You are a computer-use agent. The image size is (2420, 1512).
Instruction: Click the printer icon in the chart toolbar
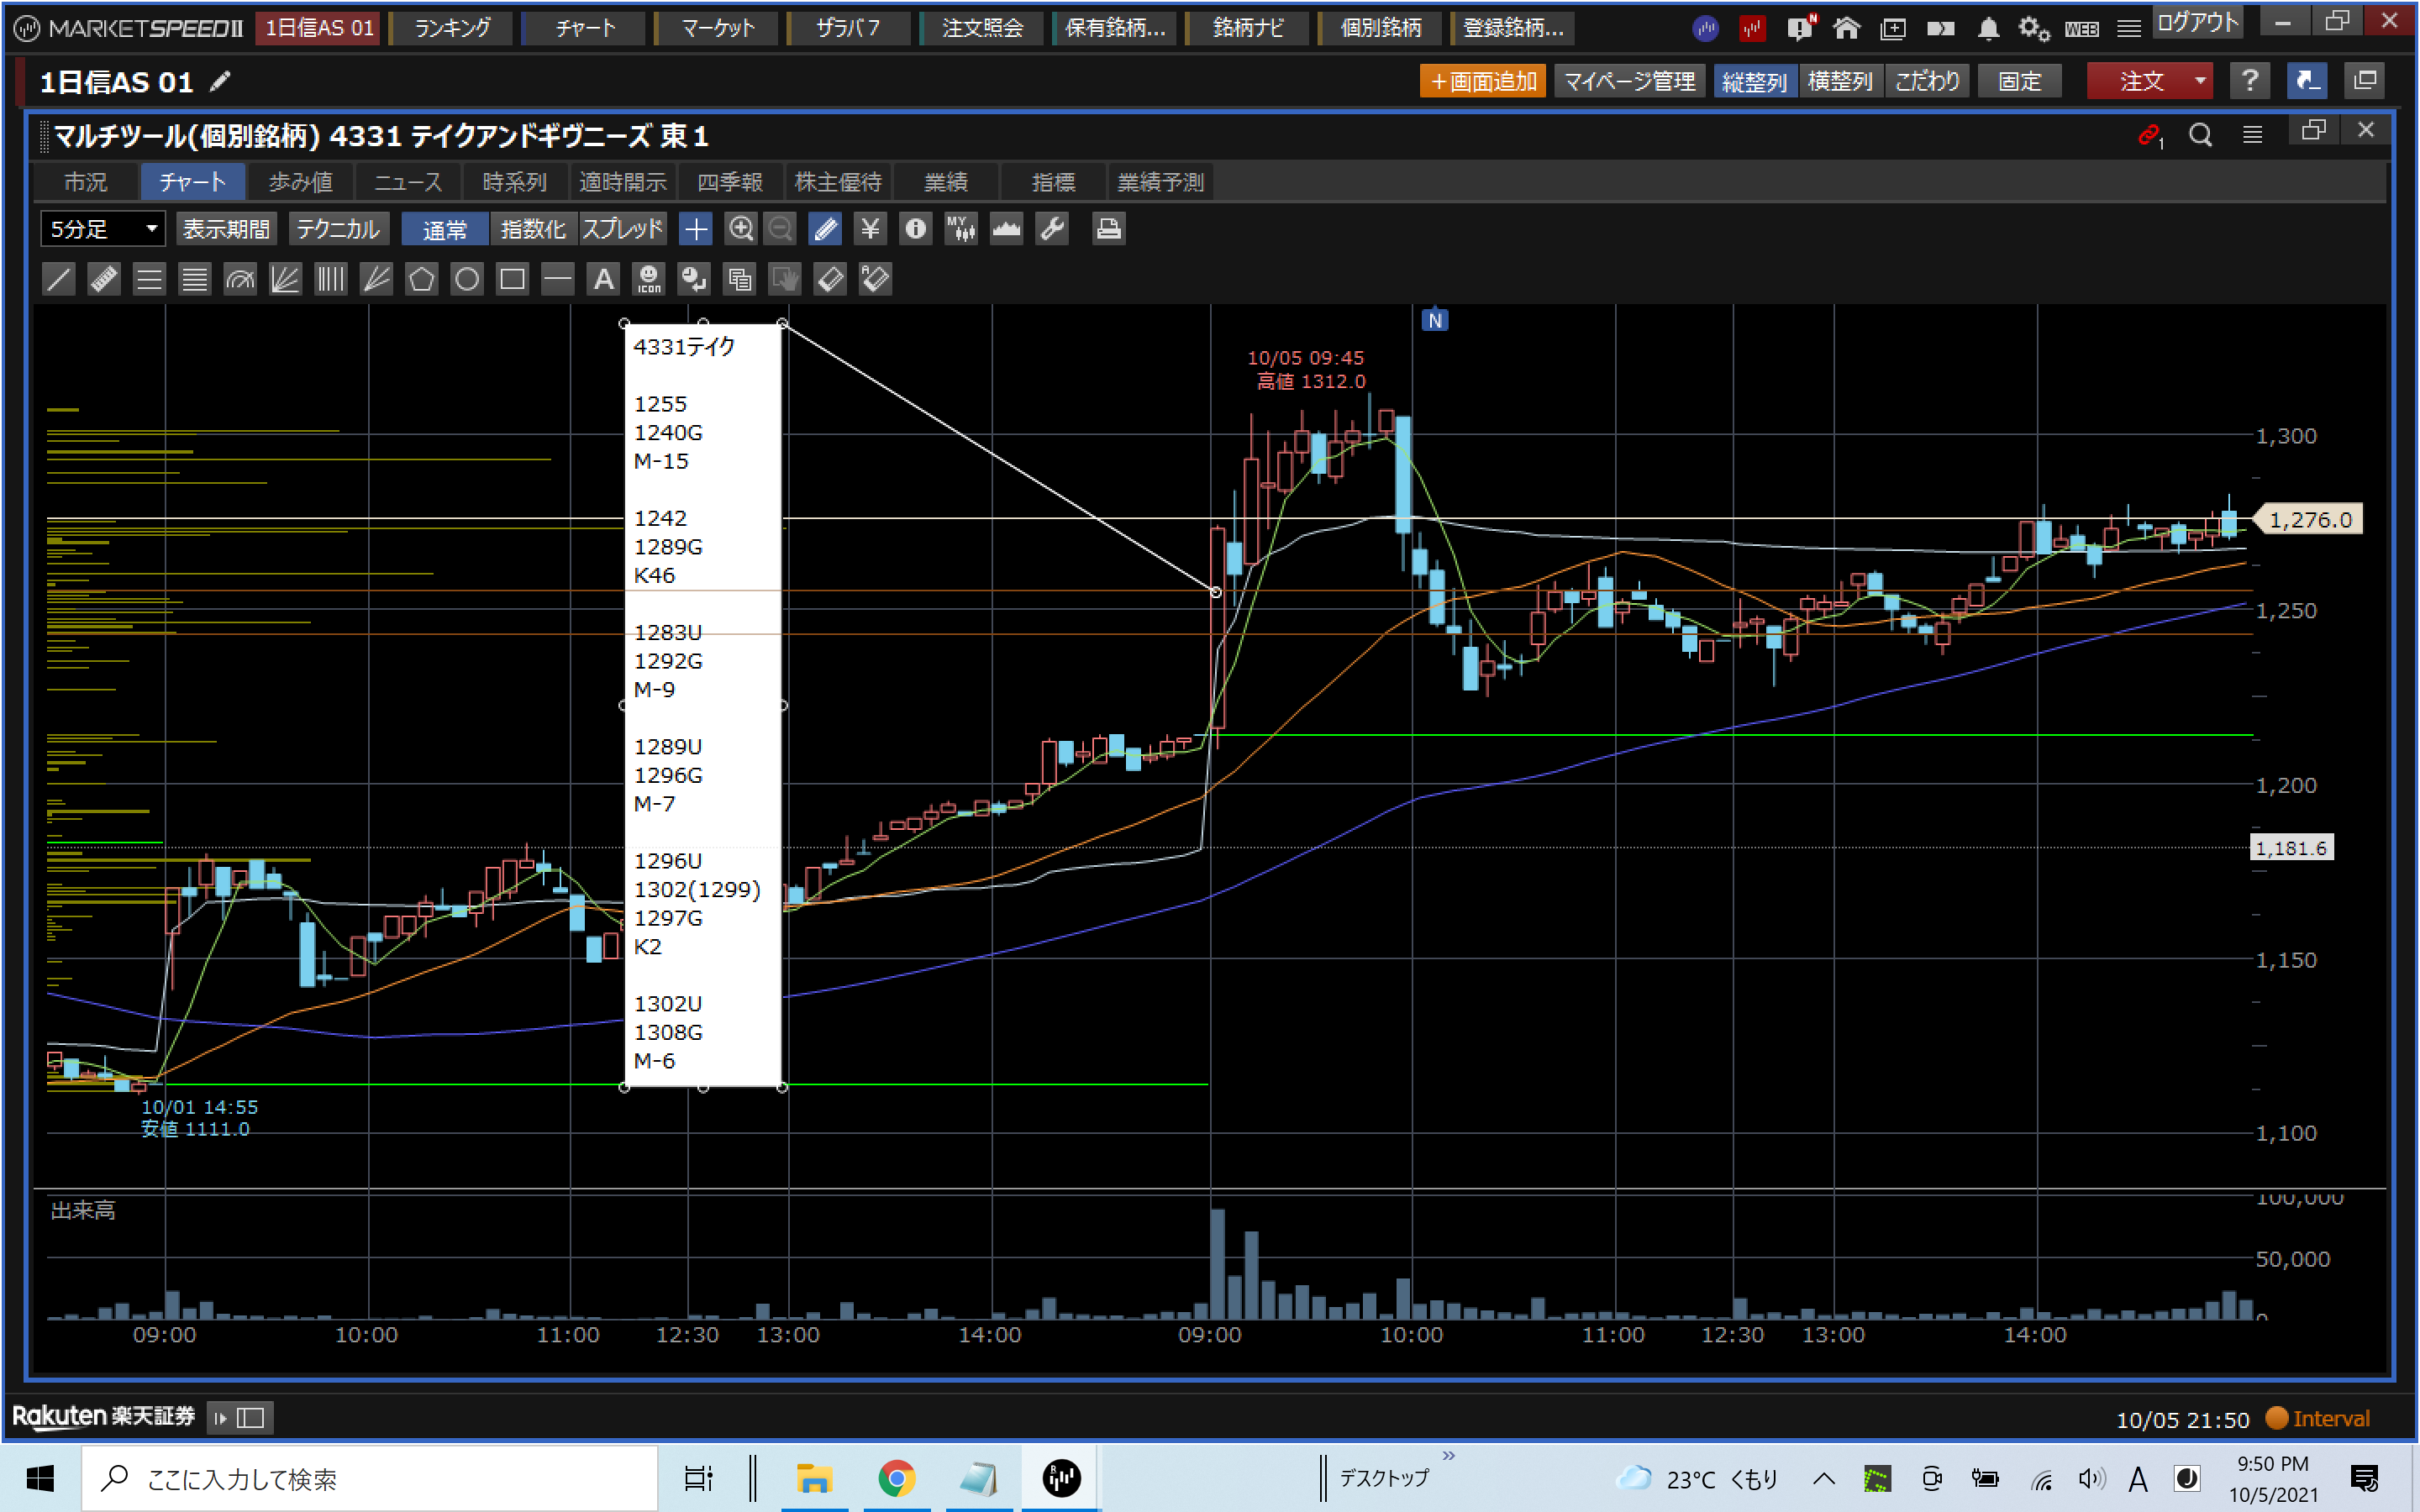tap(1107, 229)
